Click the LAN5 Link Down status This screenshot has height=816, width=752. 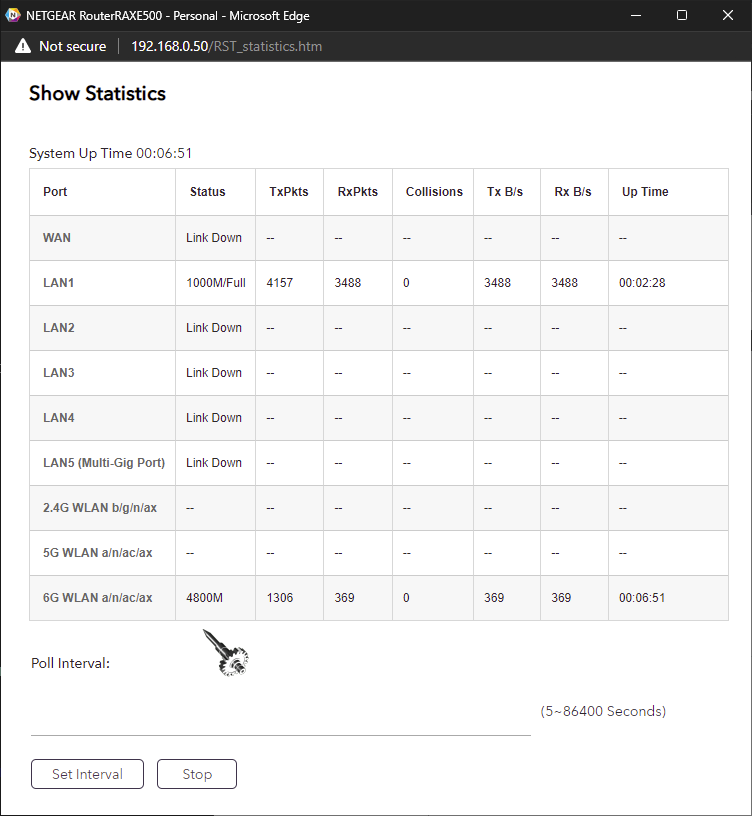[214, 463]
